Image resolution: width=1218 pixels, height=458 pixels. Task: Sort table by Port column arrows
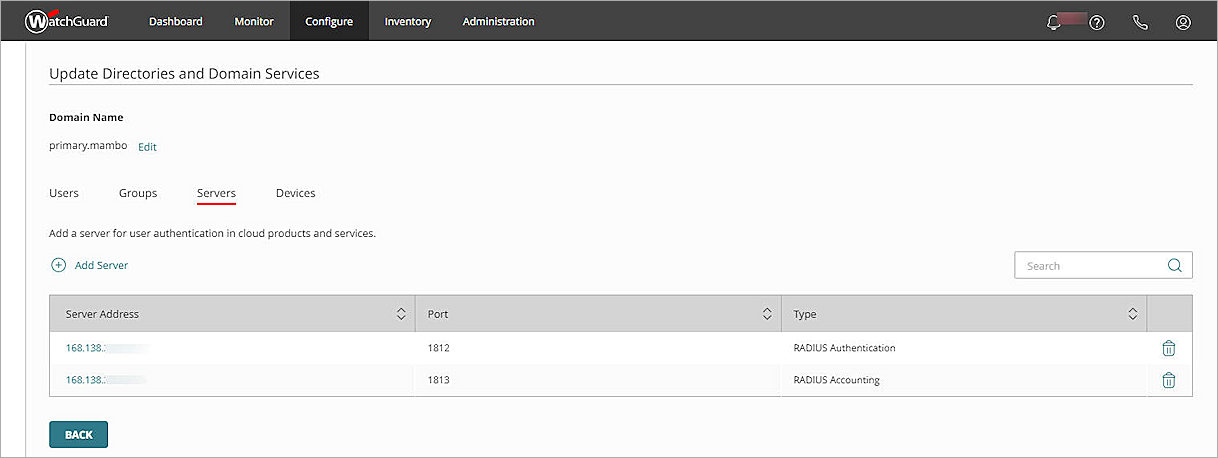tap(767, 314)
